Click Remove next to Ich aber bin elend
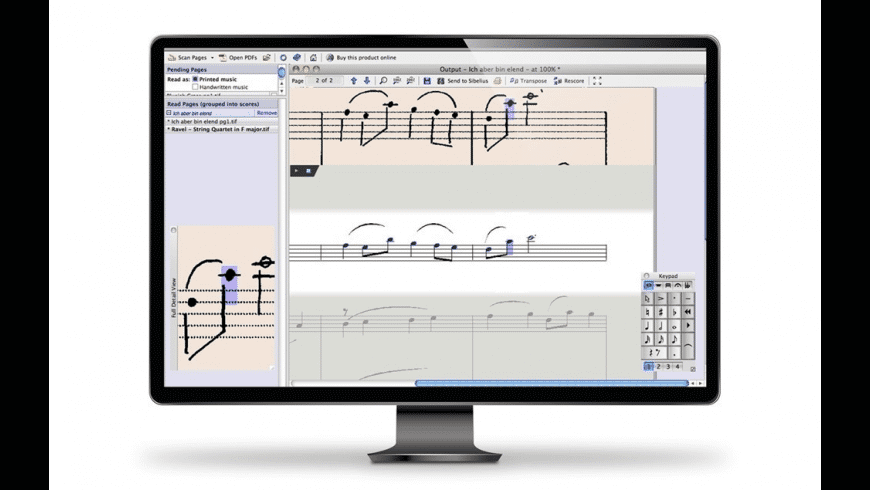Viewport: 870px width, 490px height. (x=266, y=113)
